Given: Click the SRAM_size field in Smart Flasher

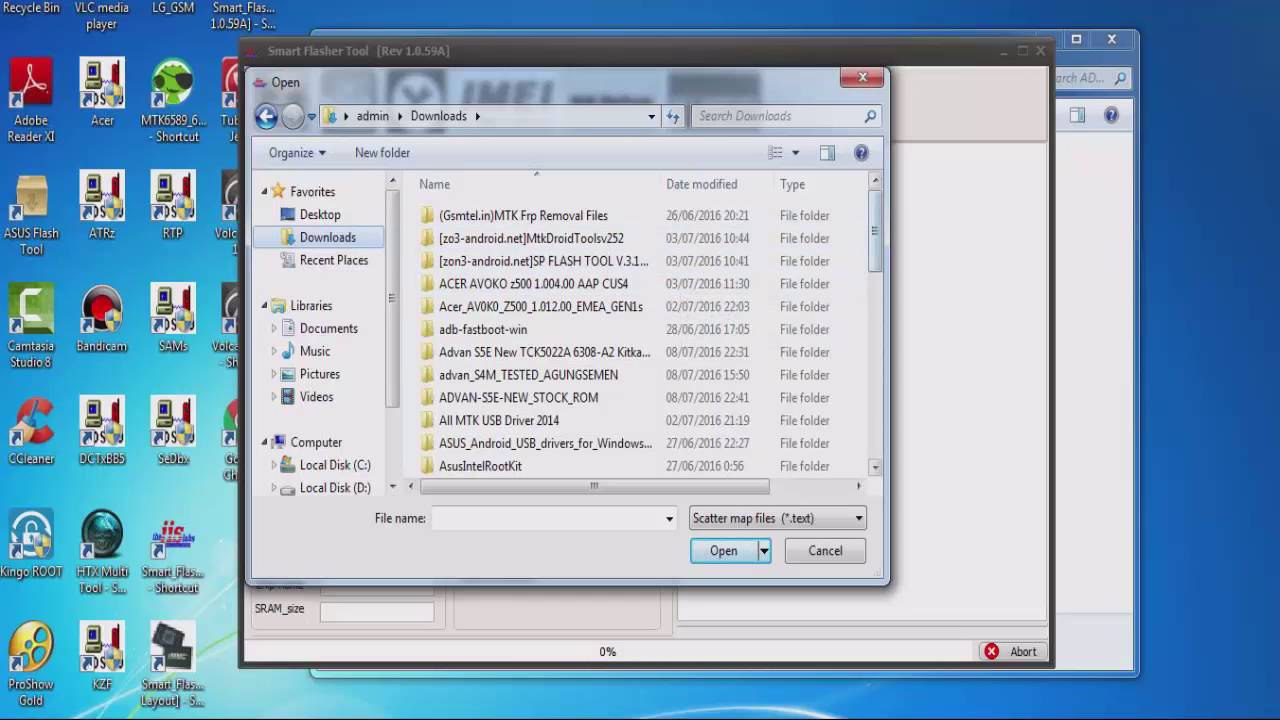Looking at the screenshot, I should tap(377, 610).
